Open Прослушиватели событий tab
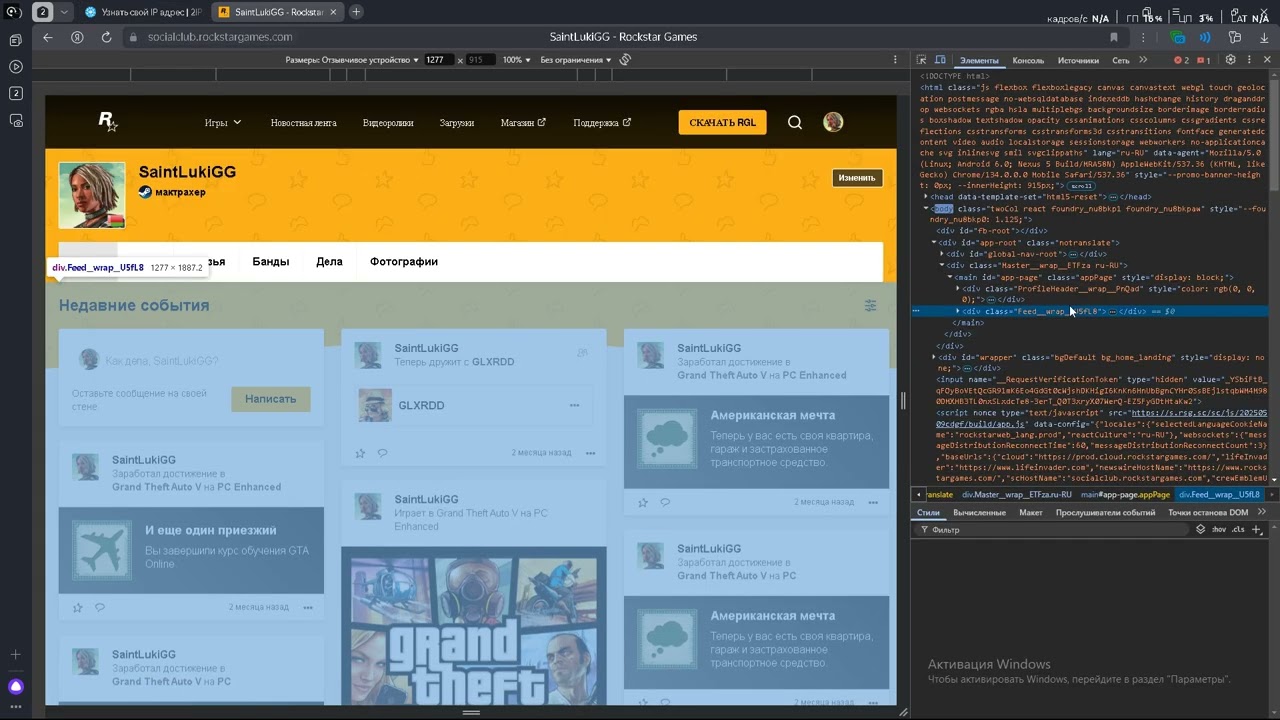 [1105, 513]
